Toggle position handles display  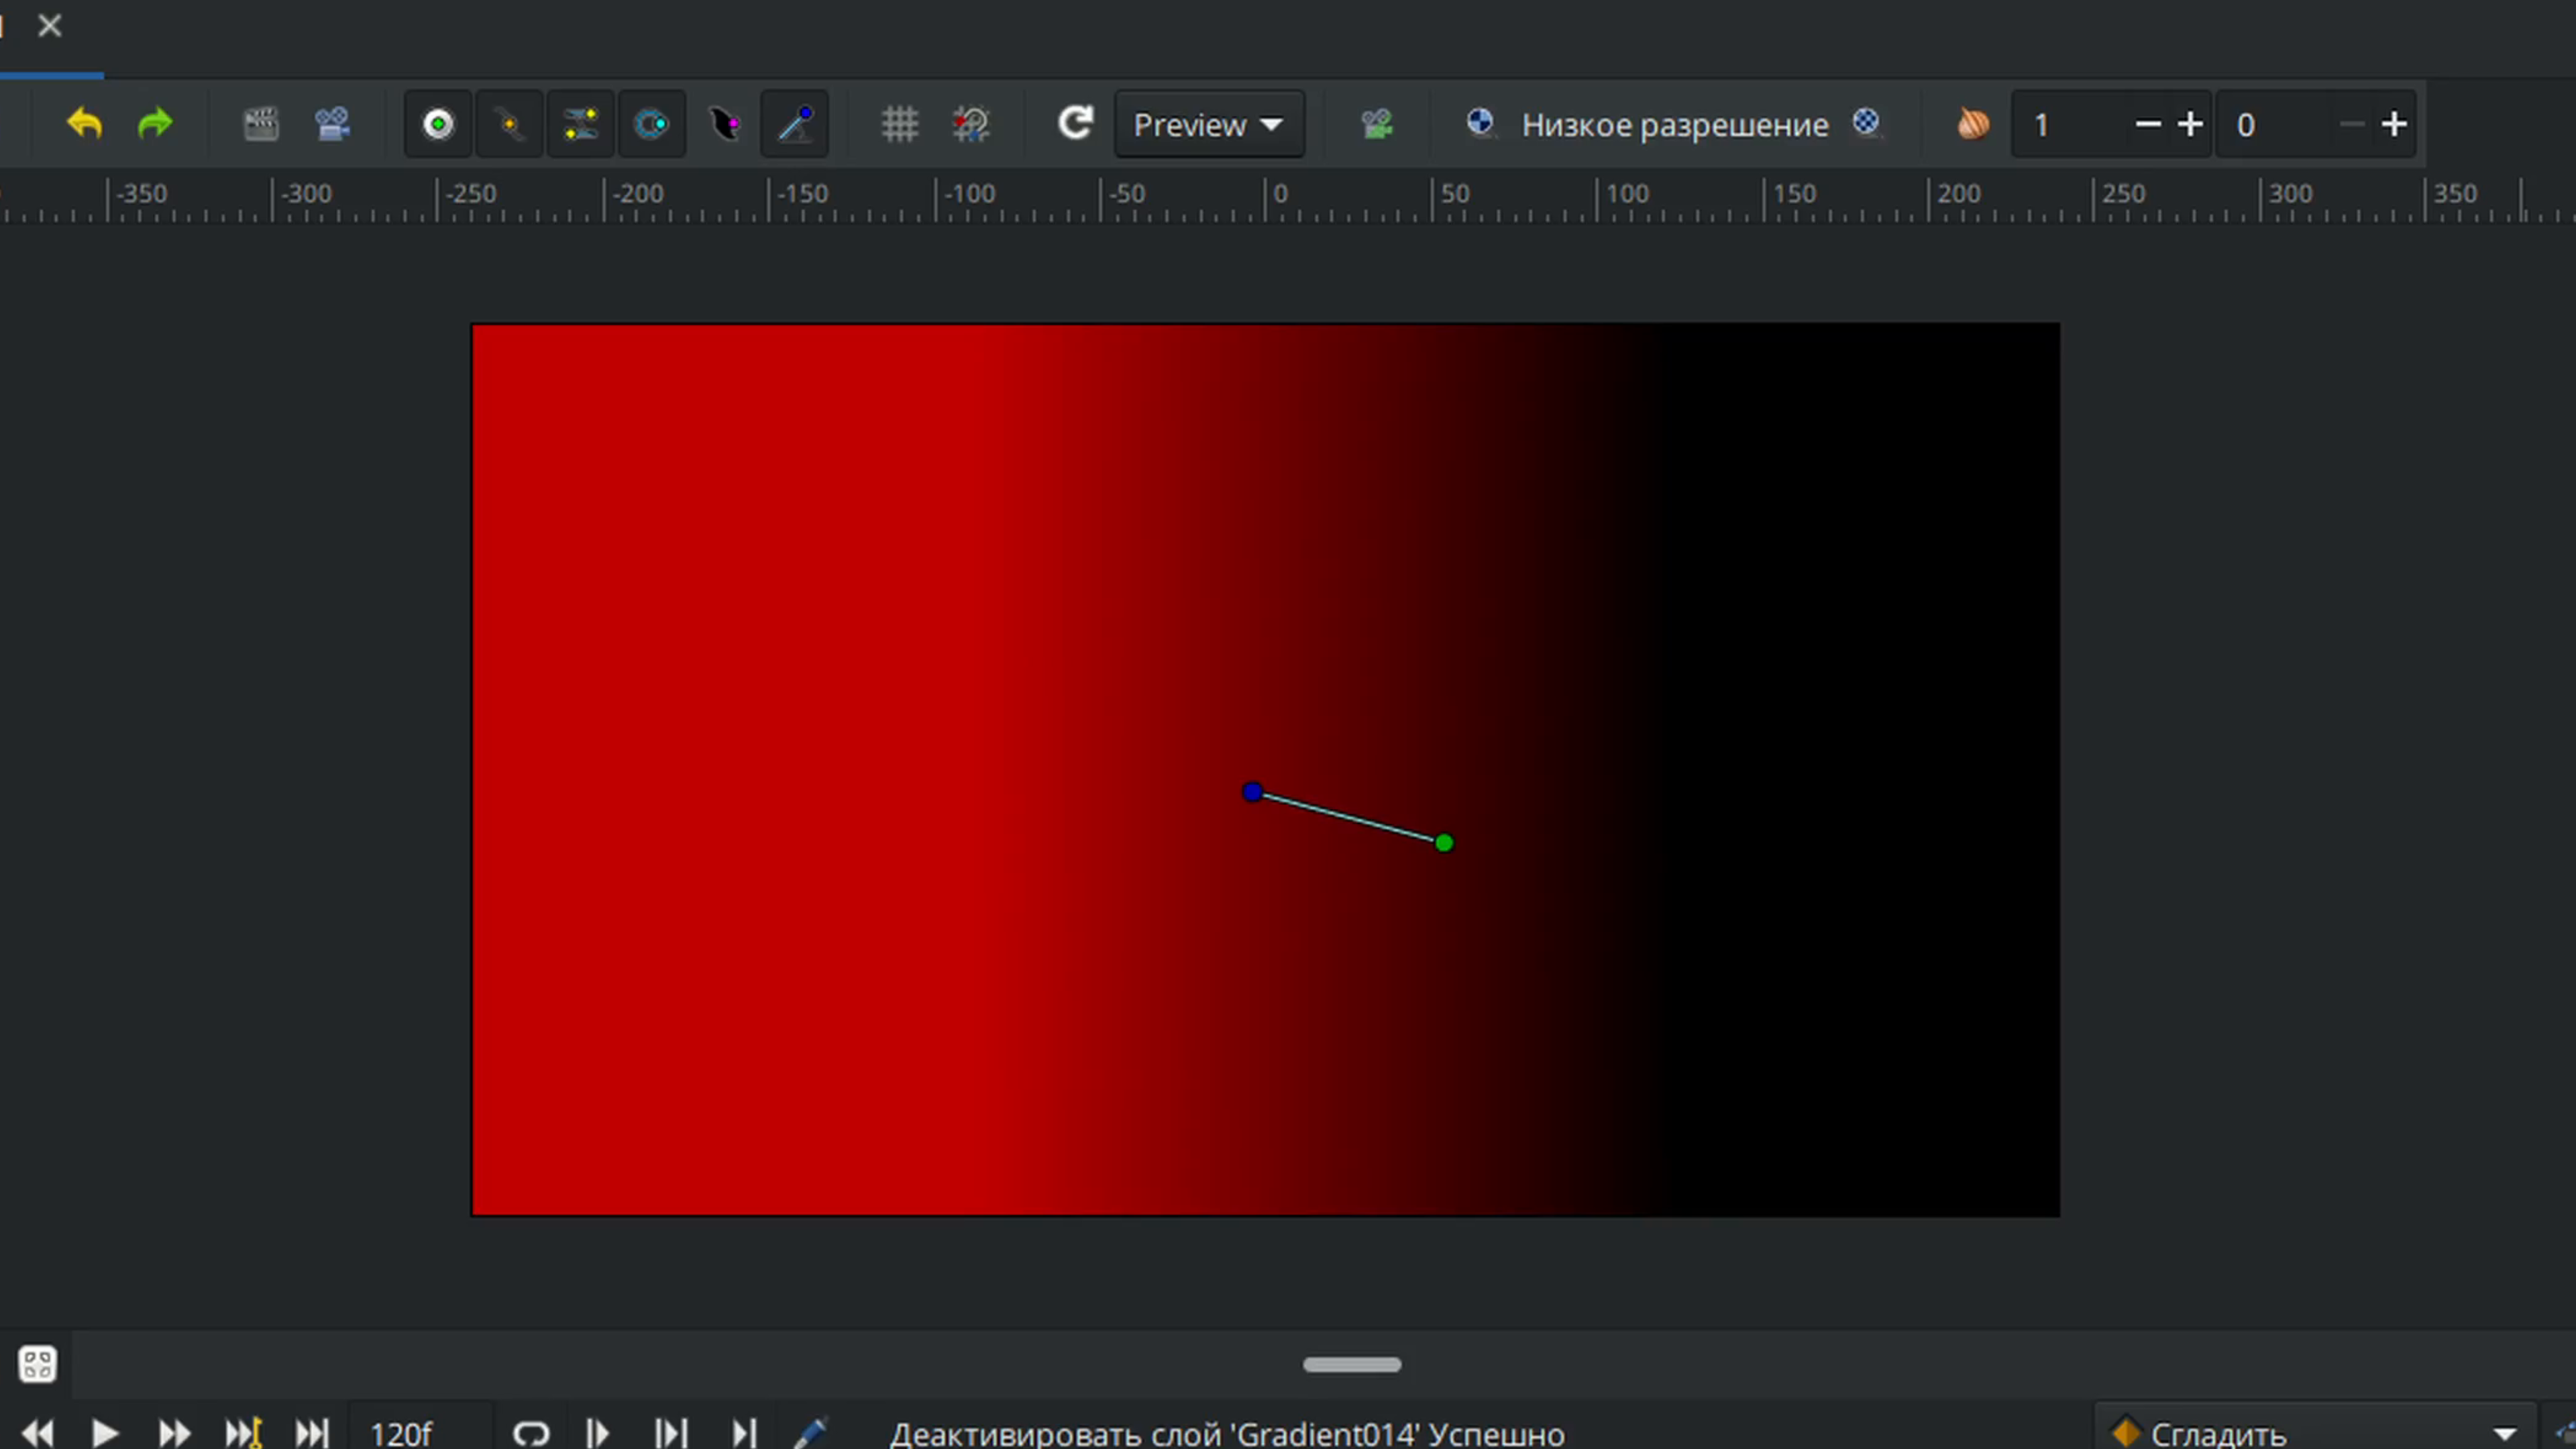click(438, 124)
